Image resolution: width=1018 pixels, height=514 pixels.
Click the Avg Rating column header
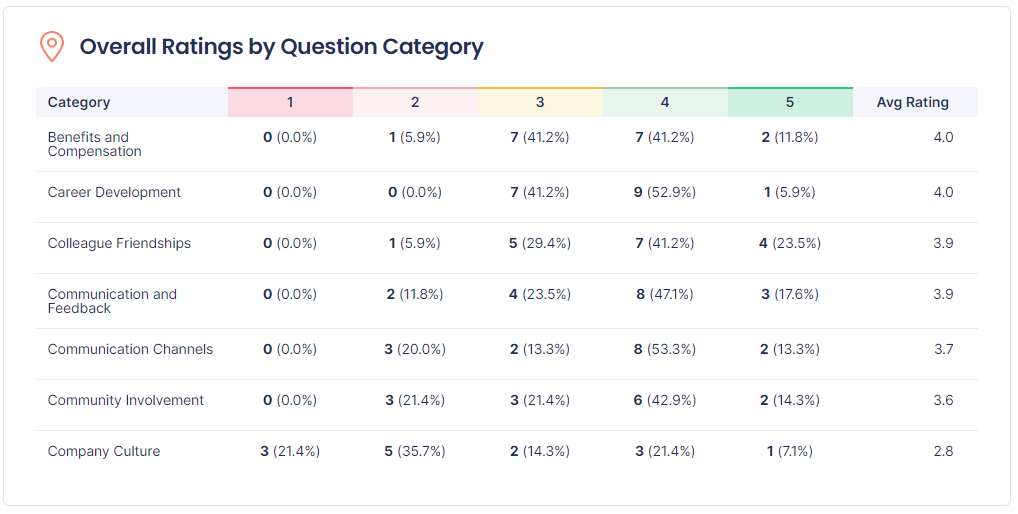pos(912,102)
